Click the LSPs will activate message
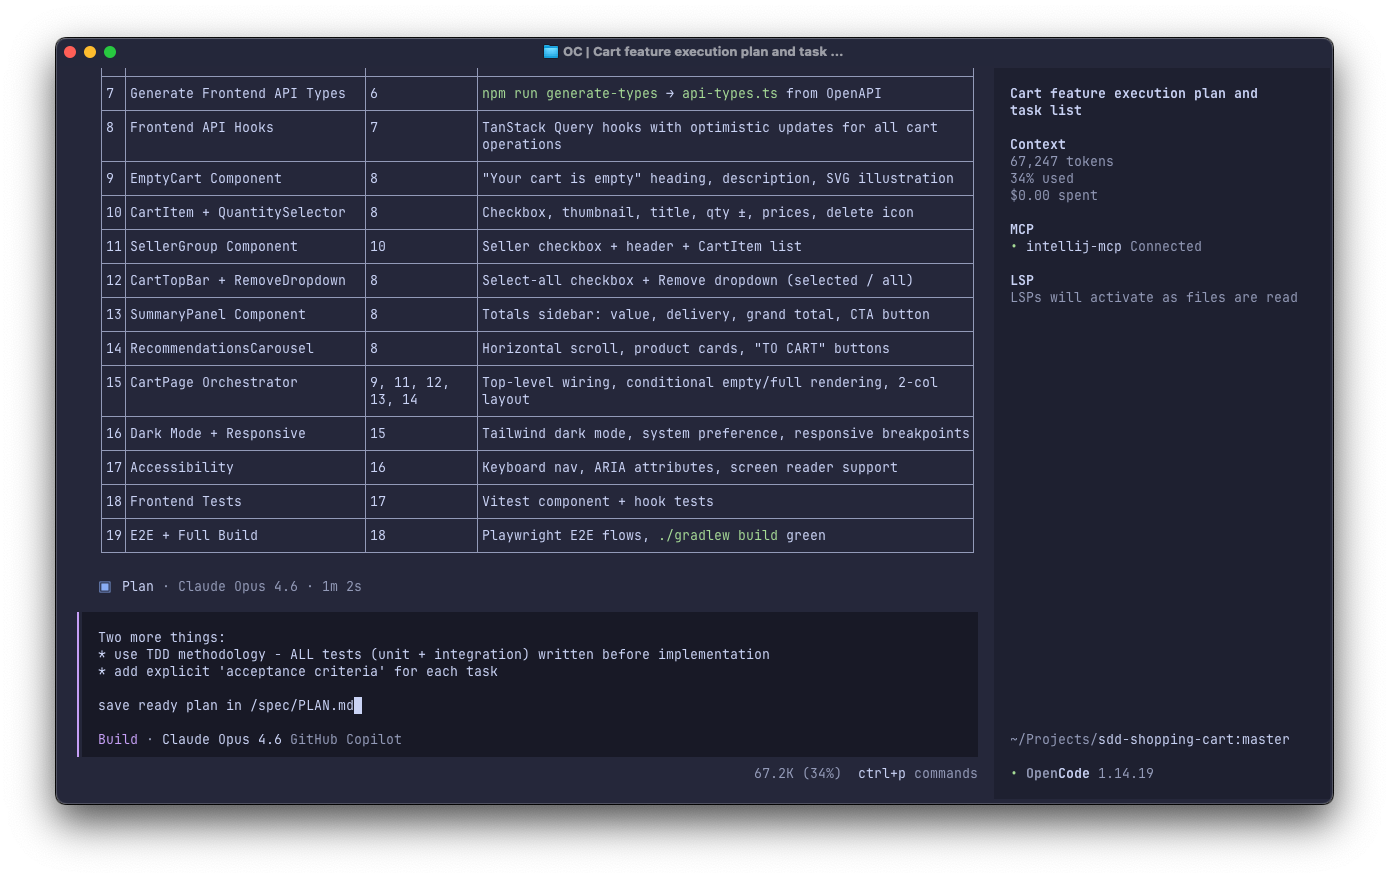Image resolution: width=1389 pixels, height=878 pixels. point(1154,298)
